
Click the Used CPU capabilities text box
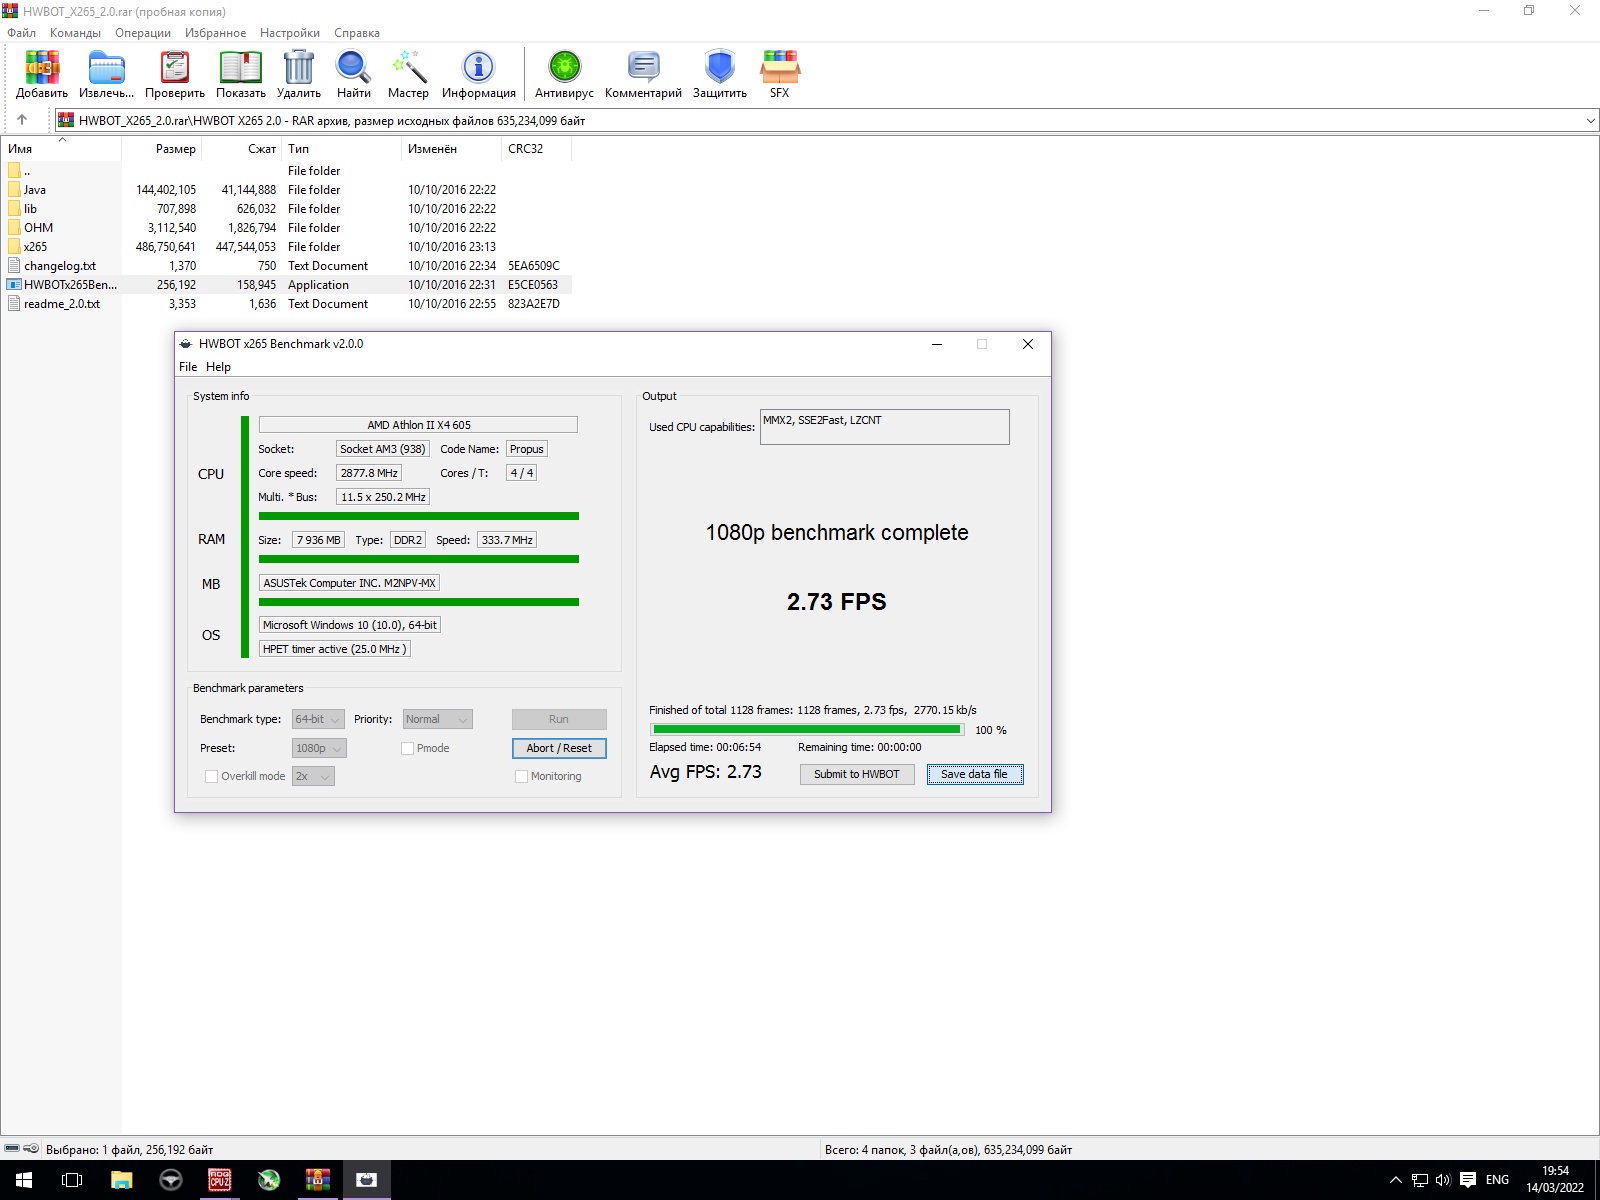[x=885, y=427]
